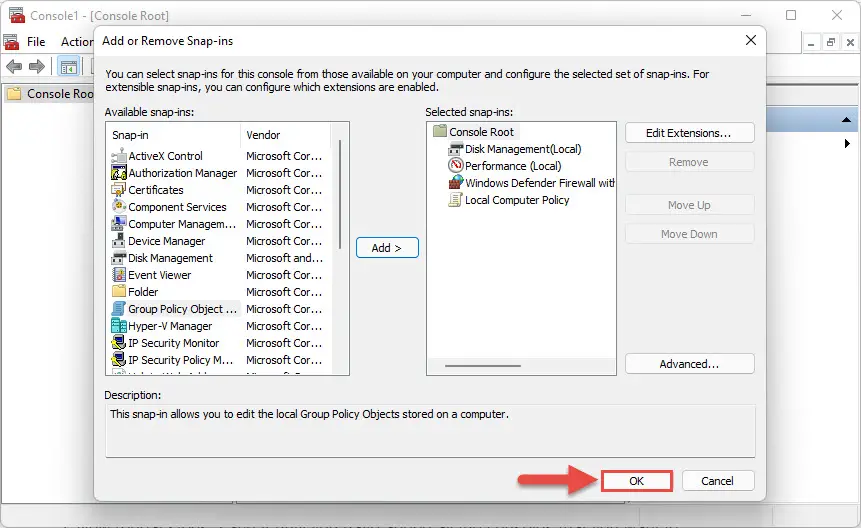The image size is (861, 528).
Task: Click the MMC console icon in the title bar
Action: tap(17, 15)
